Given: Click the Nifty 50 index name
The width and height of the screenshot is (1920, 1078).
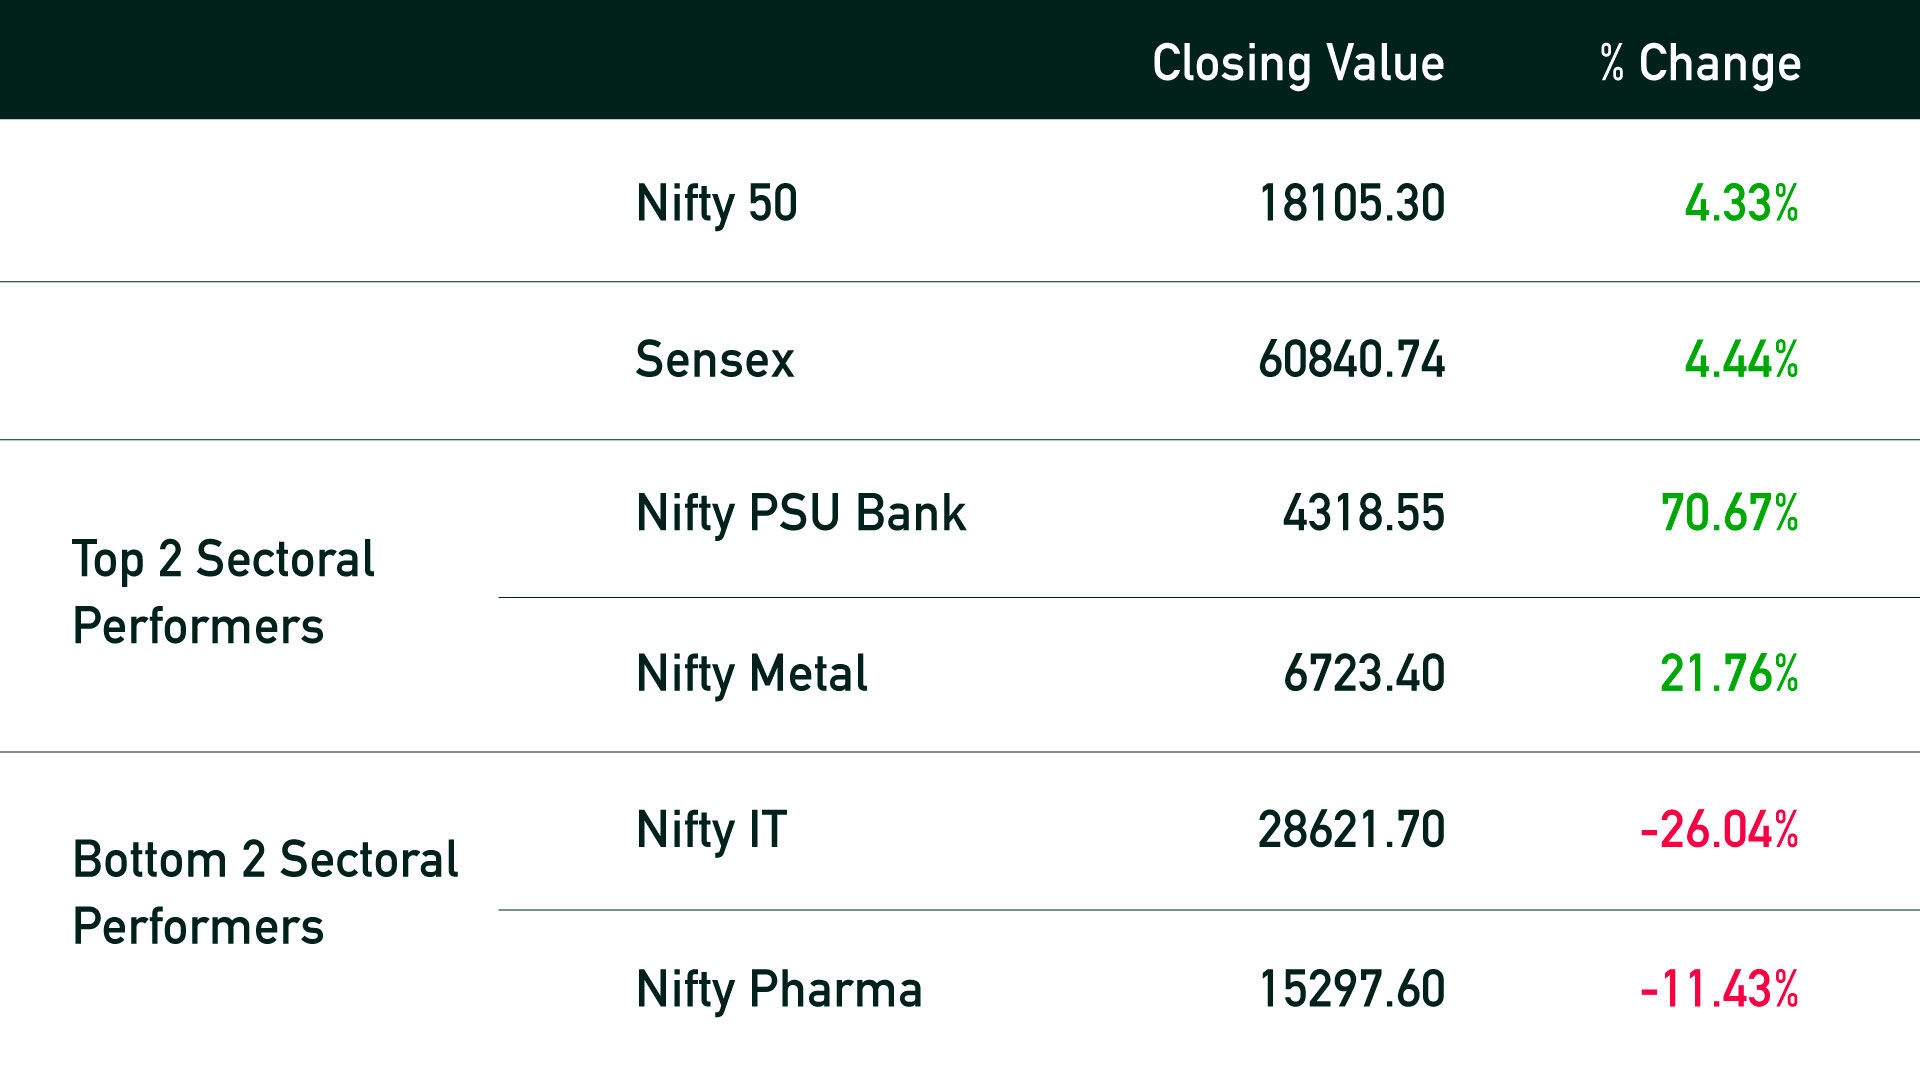Looking at the screenshot, I should (x=716, y=204).
